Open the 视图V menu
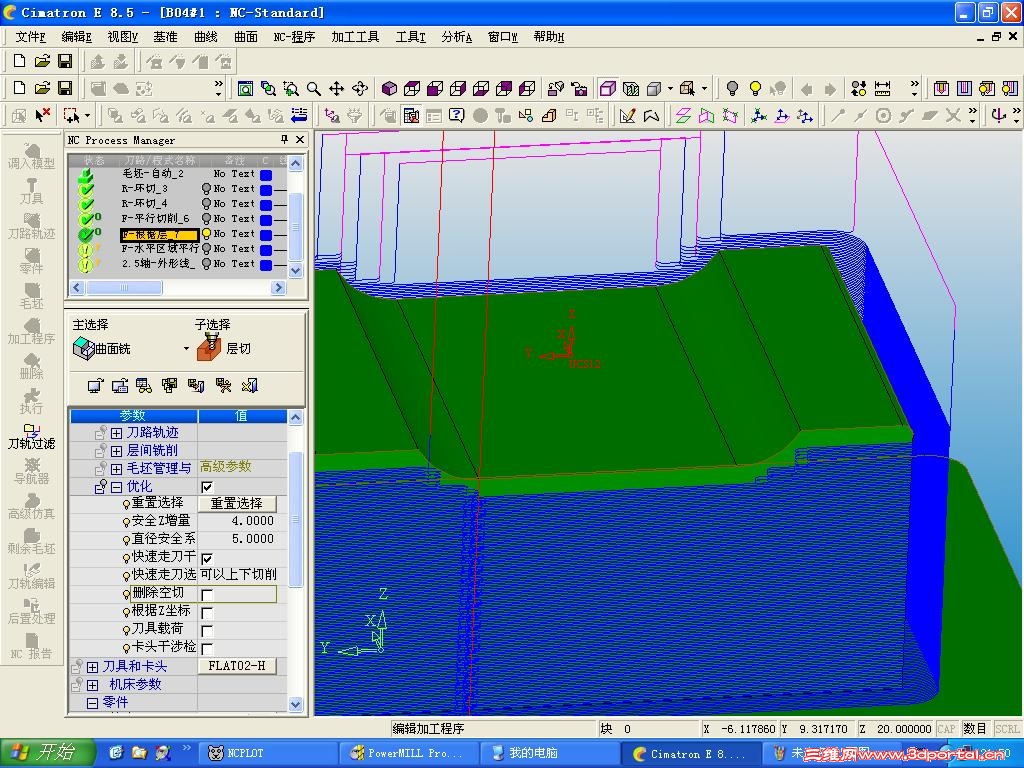Viewport: 1024px width, 768px height. (x=123, y=37)
